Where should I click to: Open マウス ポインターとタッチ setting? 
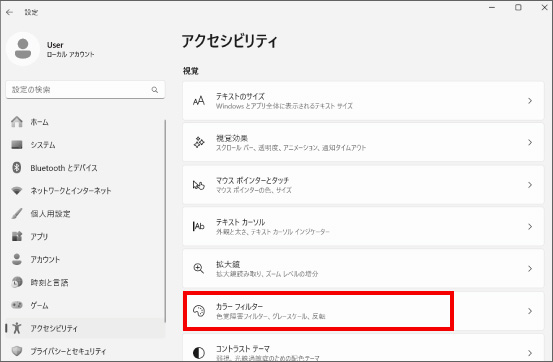click(363, 185)
